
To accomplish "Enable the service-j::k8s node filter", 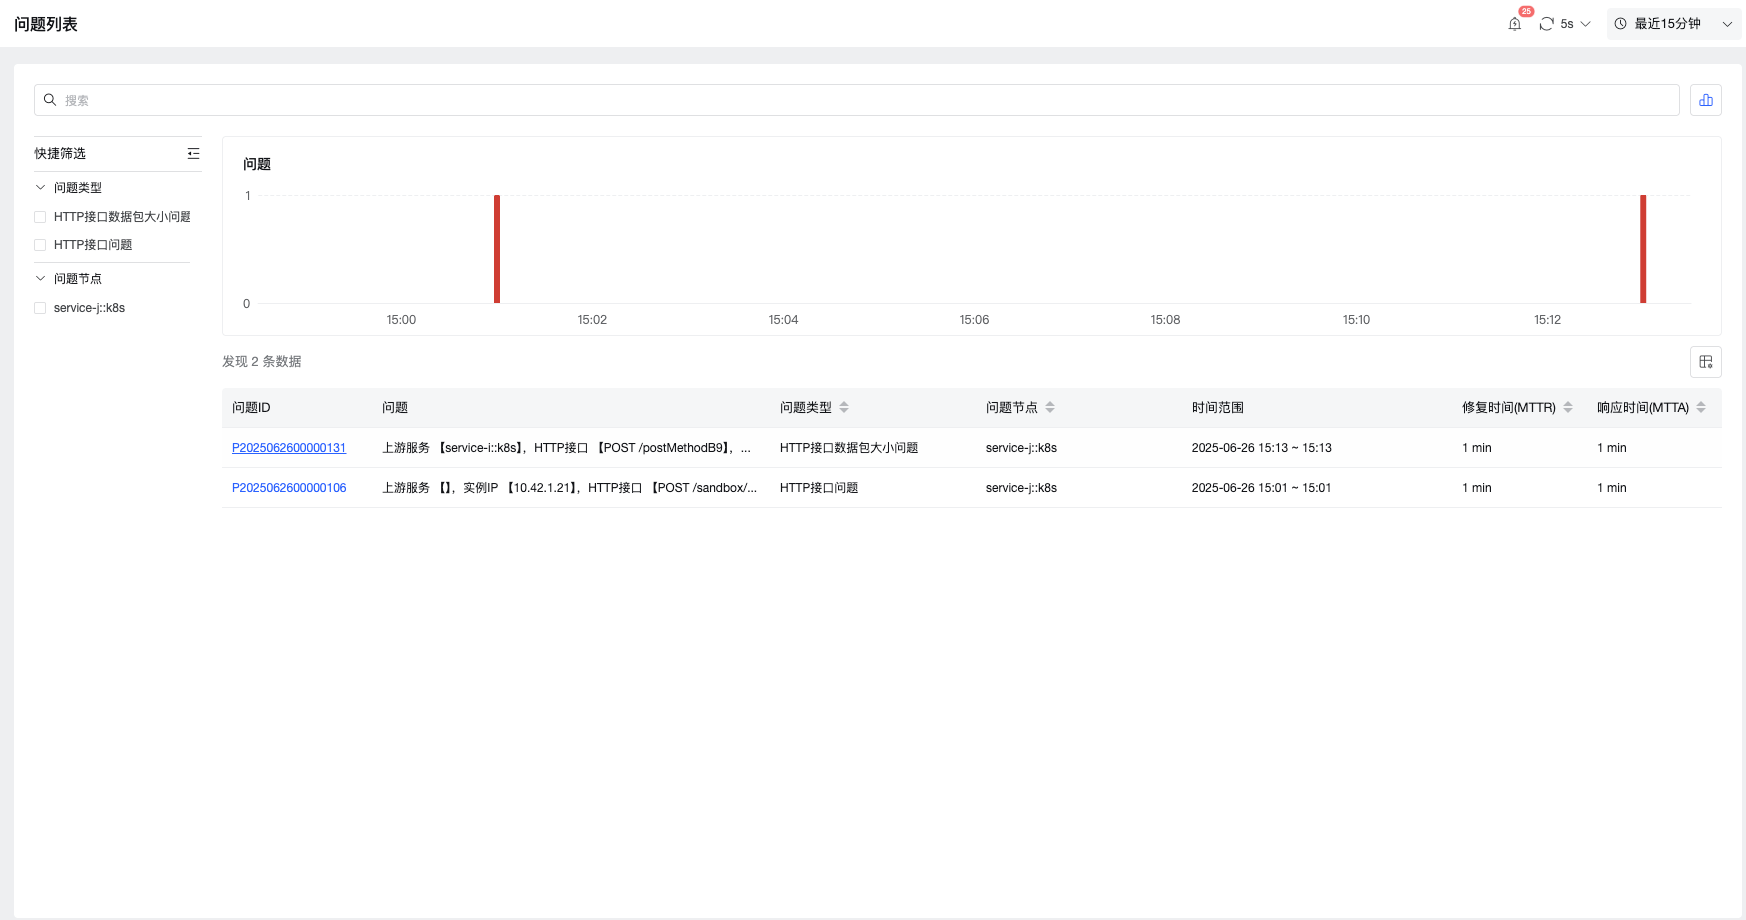I will pyautogui.click(x=41, y=308).
